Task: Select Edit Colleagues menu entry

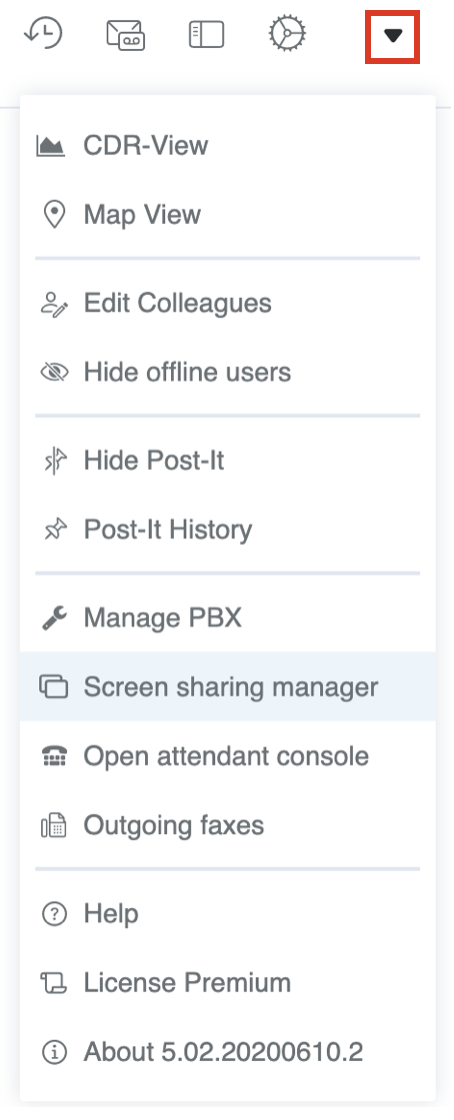Action: [228, 303]
